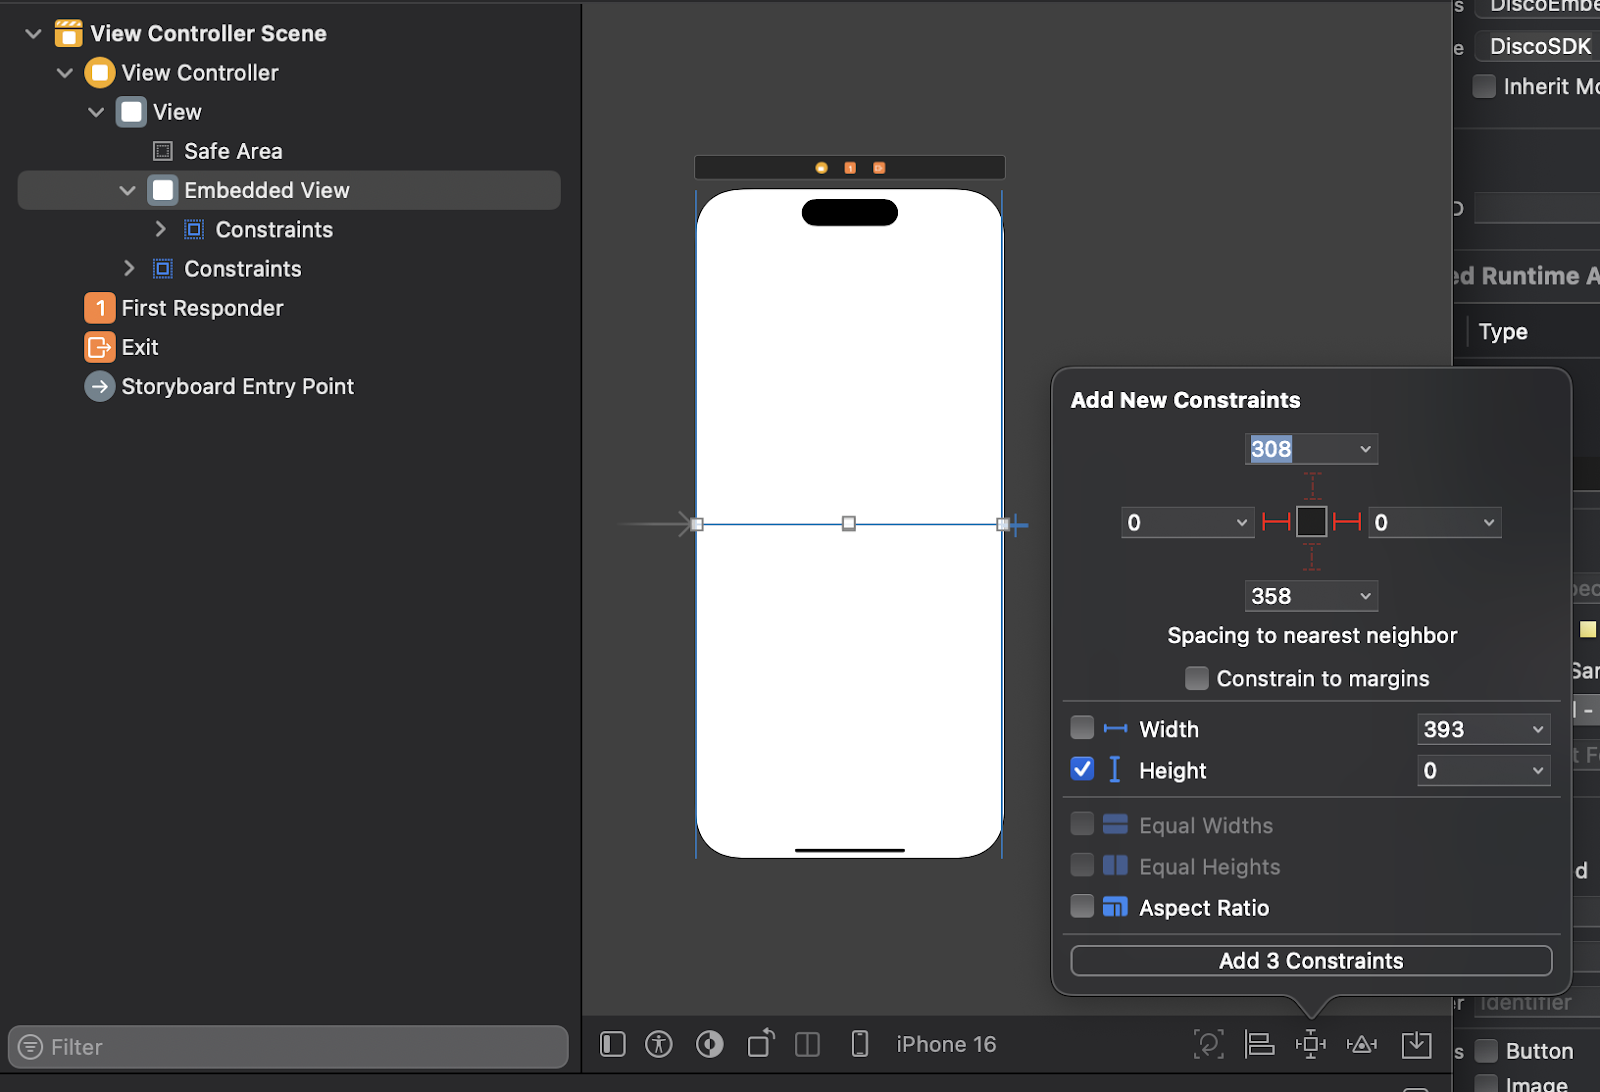Open the top spacing 308 dropdown arrow

[x=1365, y=449]
